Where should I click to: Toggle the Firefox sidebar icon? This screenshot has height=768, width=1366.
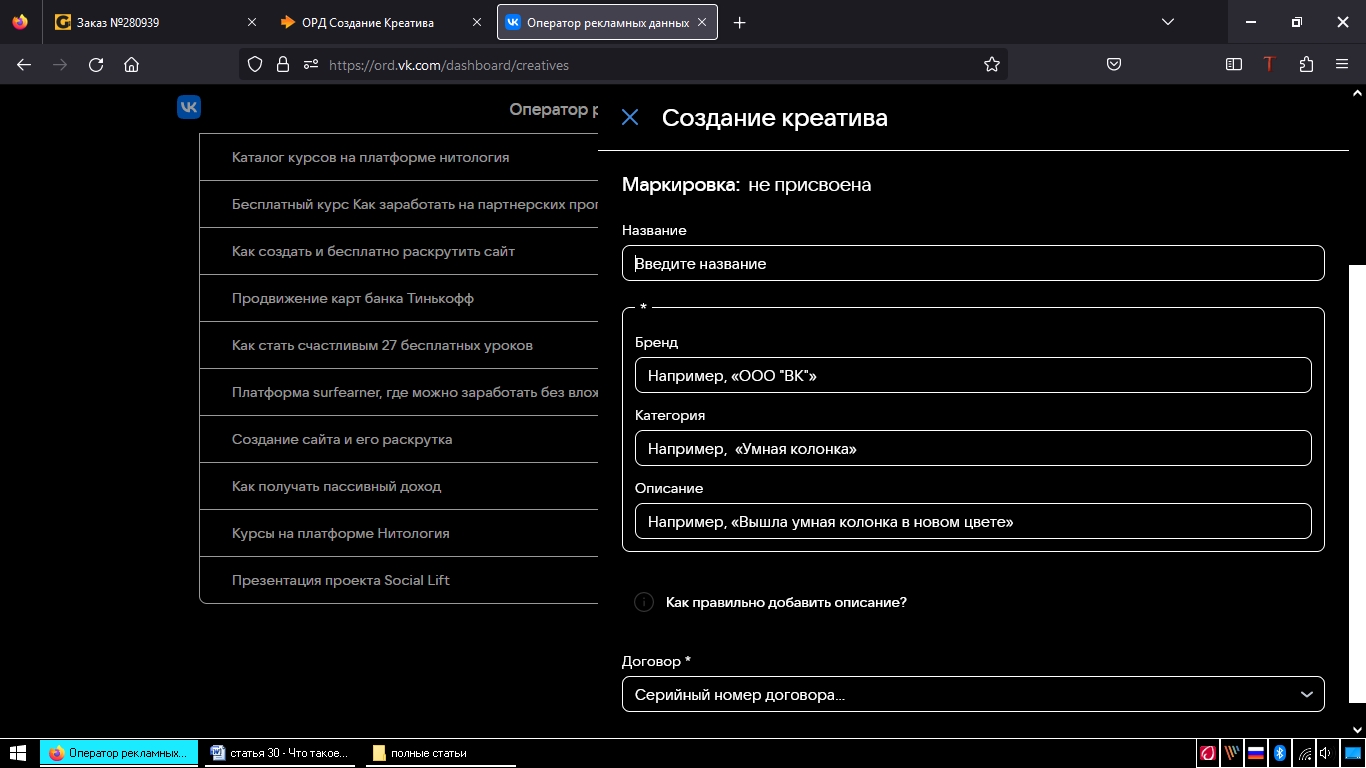[x=1234, y=65]
